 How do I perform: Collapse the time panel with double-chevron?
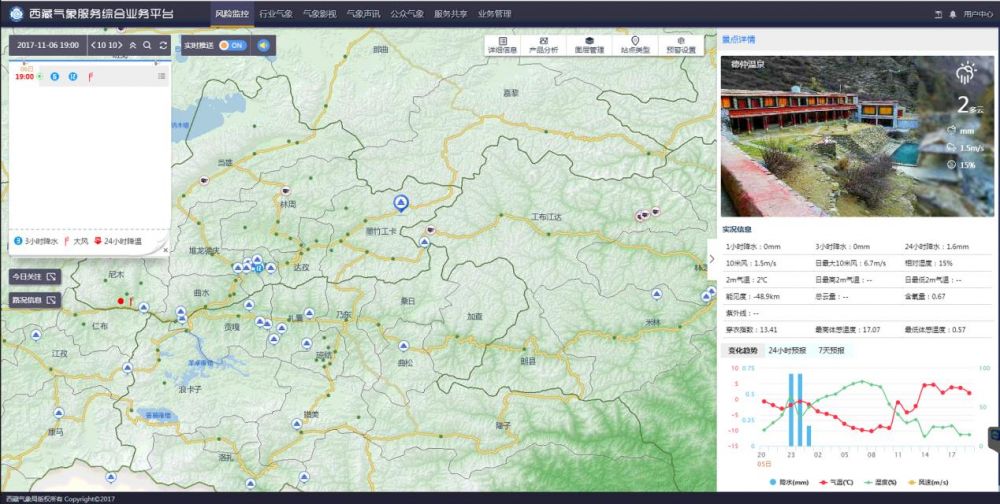[x=133, y=45]
